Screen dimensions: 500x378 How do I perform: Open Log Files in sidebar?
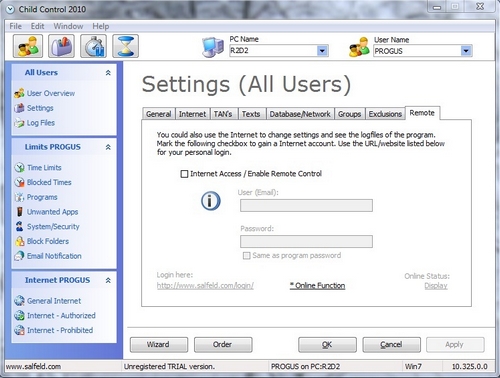(41, 123)
